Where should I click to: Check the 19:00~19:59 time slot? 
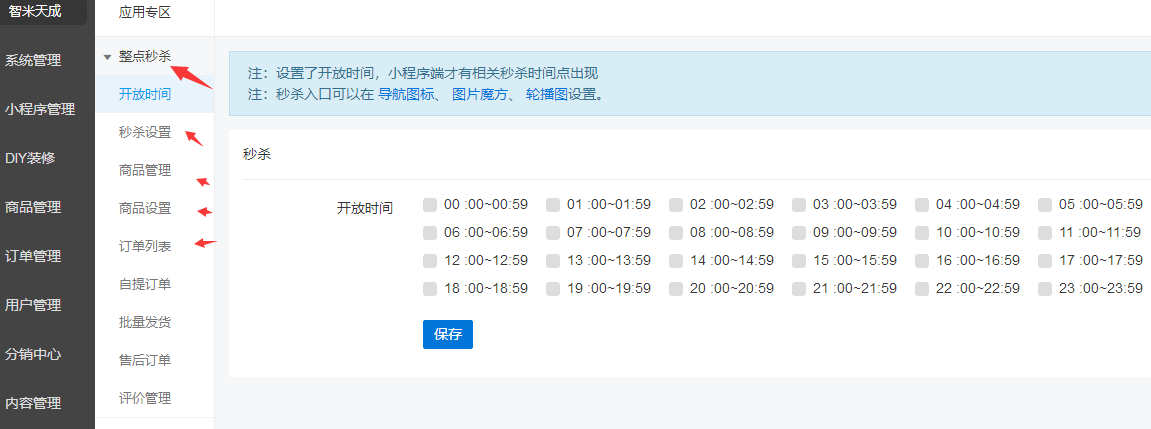point(553,289)
